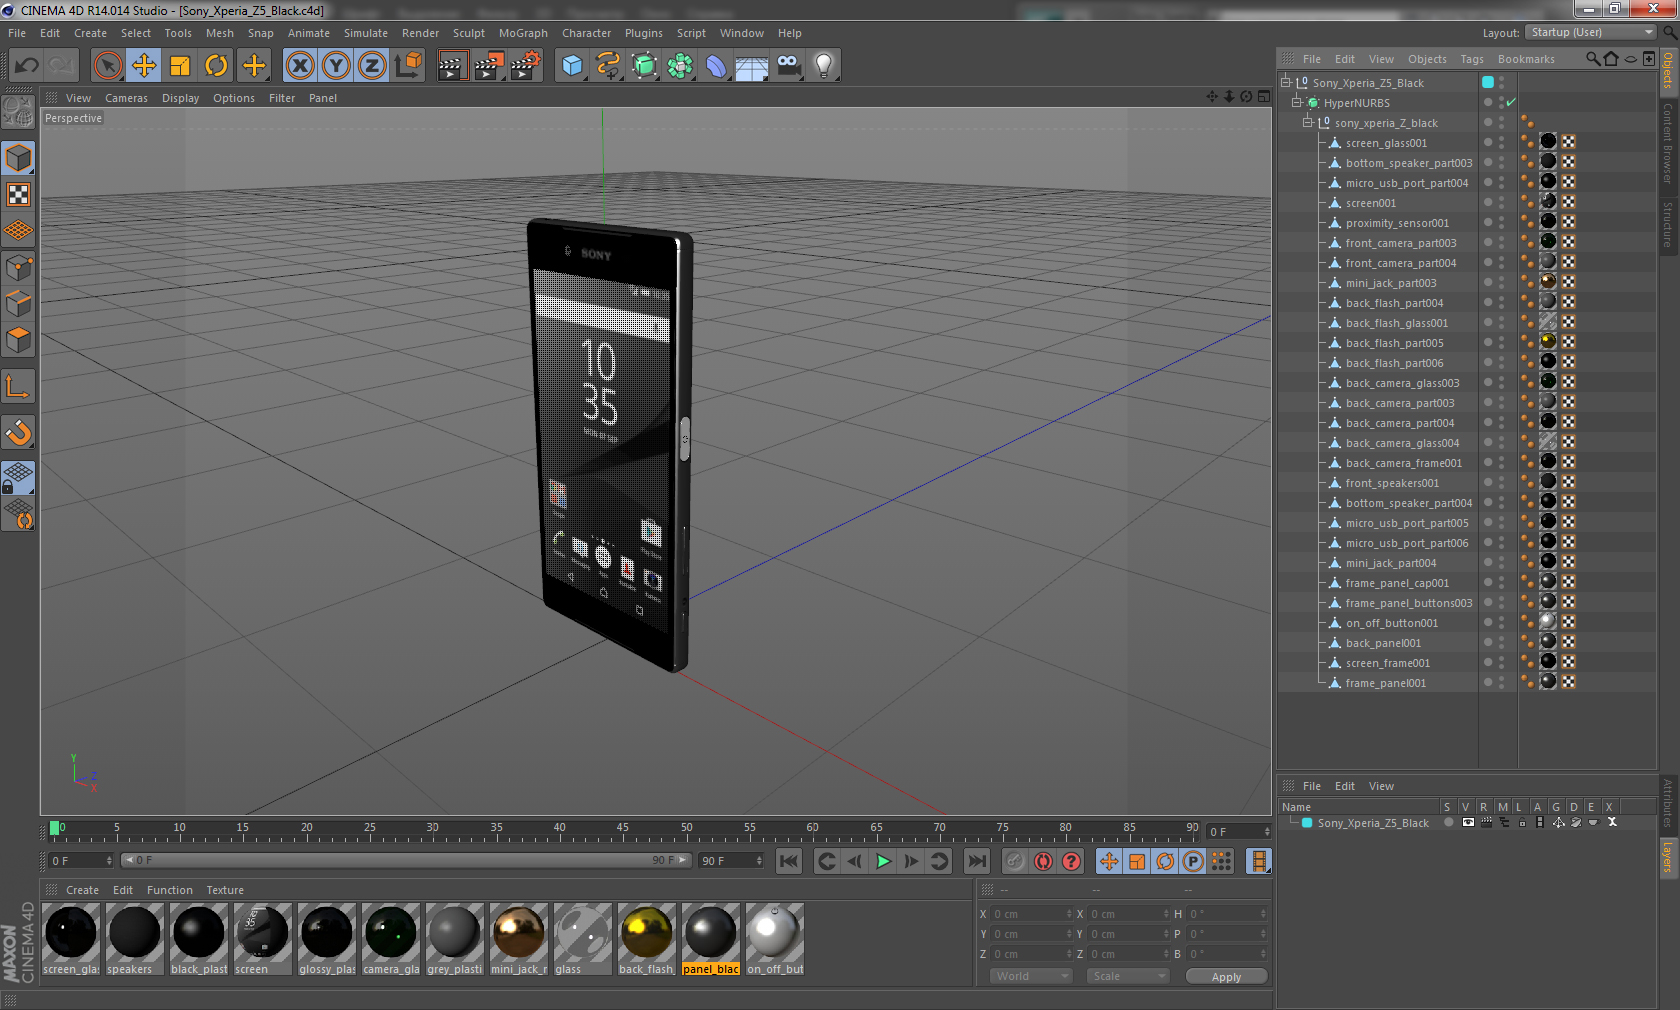Select the mini_jack material swatch
This screenshot has width=1680, height=1010.
(x=519, y=939)
